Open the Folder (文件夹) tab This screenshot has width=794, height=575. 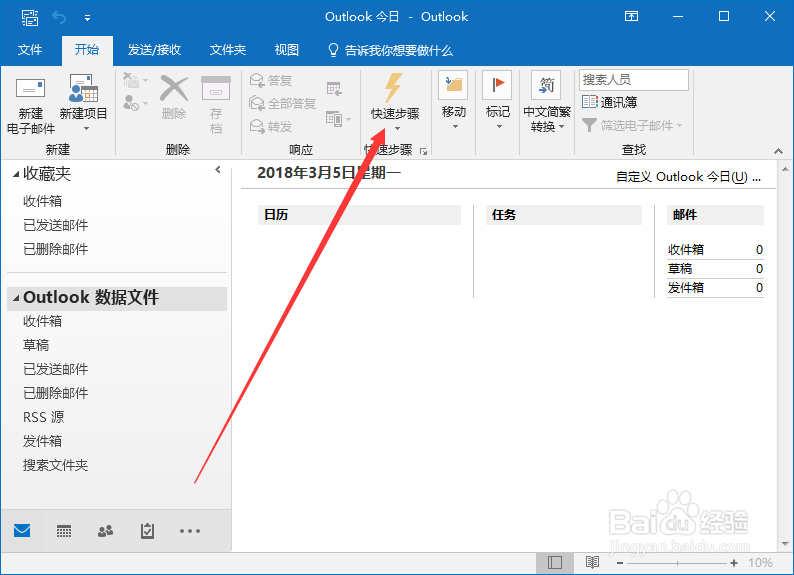[x=228, y=50]
